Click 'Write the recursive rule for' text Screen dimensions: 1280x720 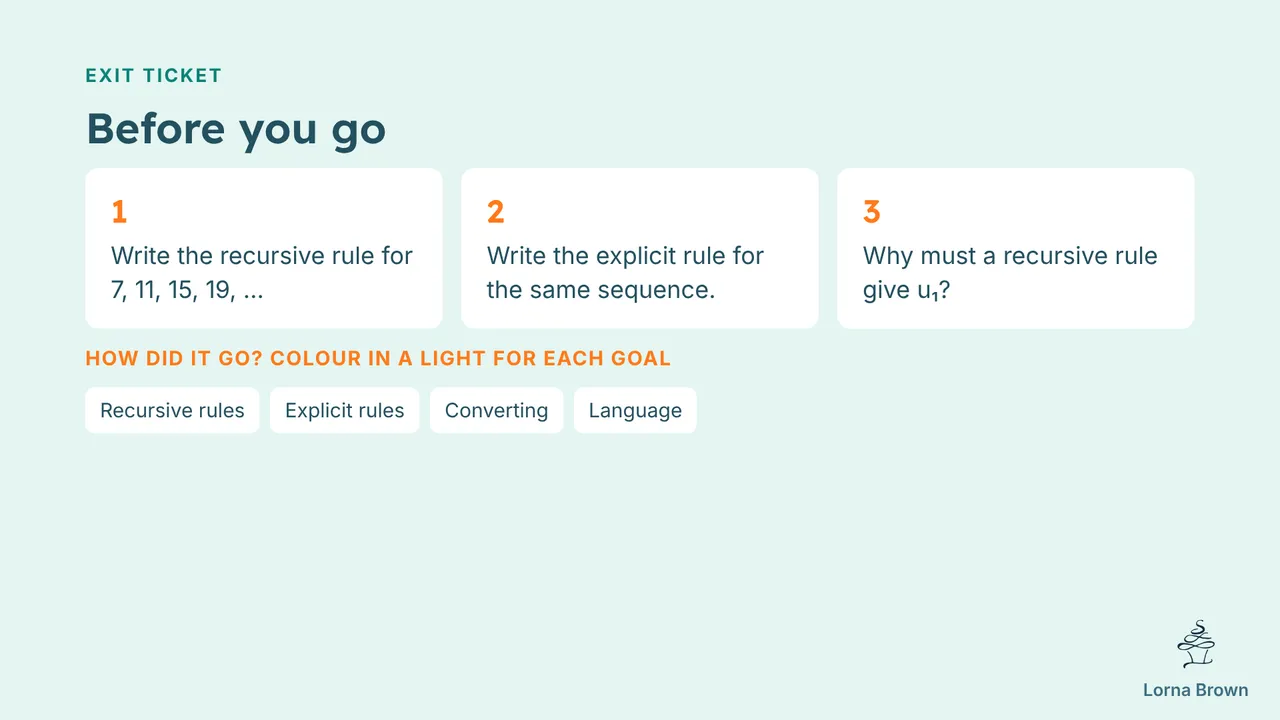click(262, 256)
